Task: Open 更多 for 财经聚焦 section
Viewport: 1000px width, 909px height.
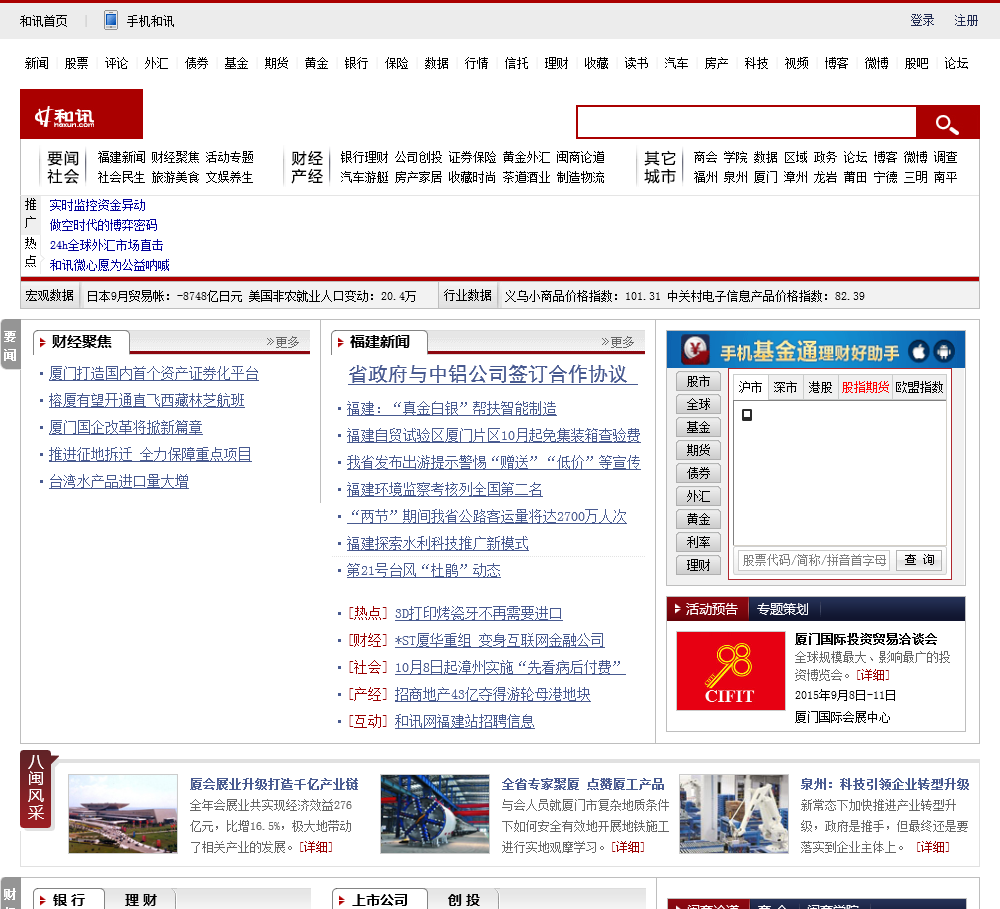Action: point(283,342)
